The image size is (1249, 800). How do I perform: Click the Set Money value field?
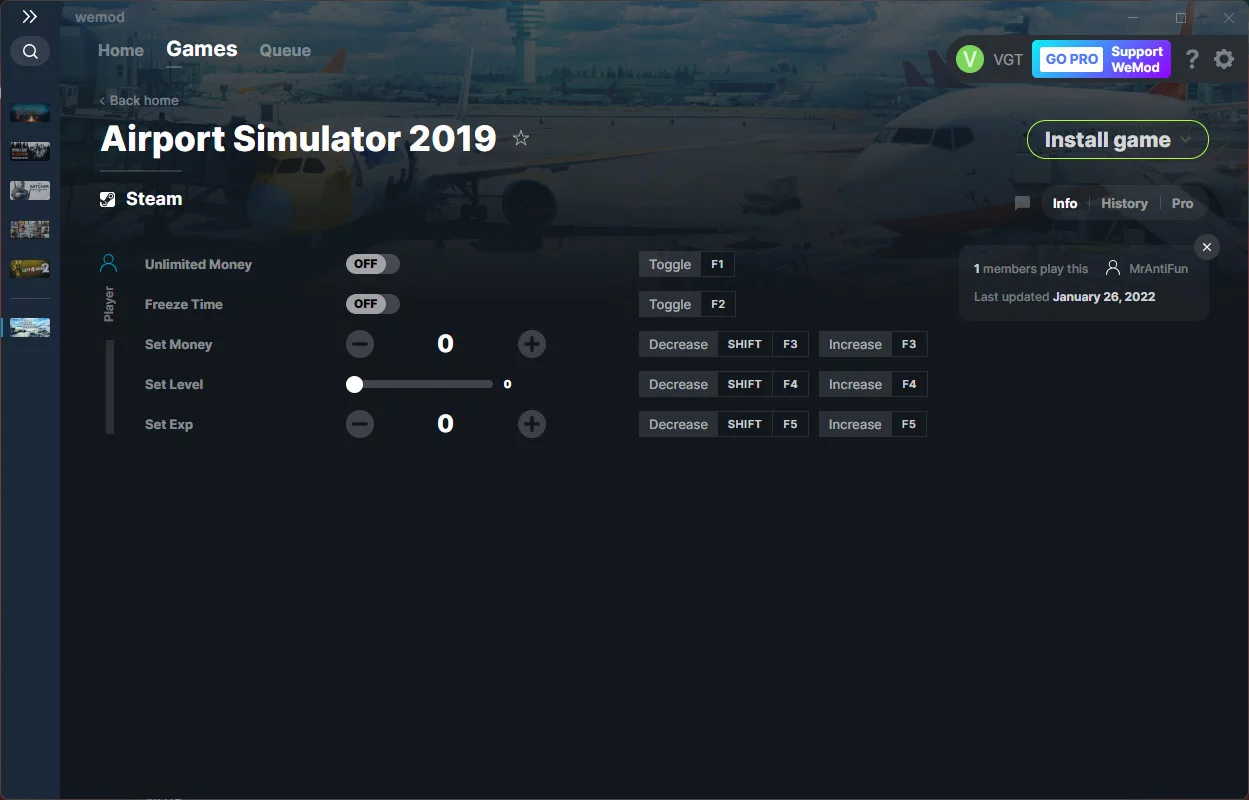coord(446,344)
